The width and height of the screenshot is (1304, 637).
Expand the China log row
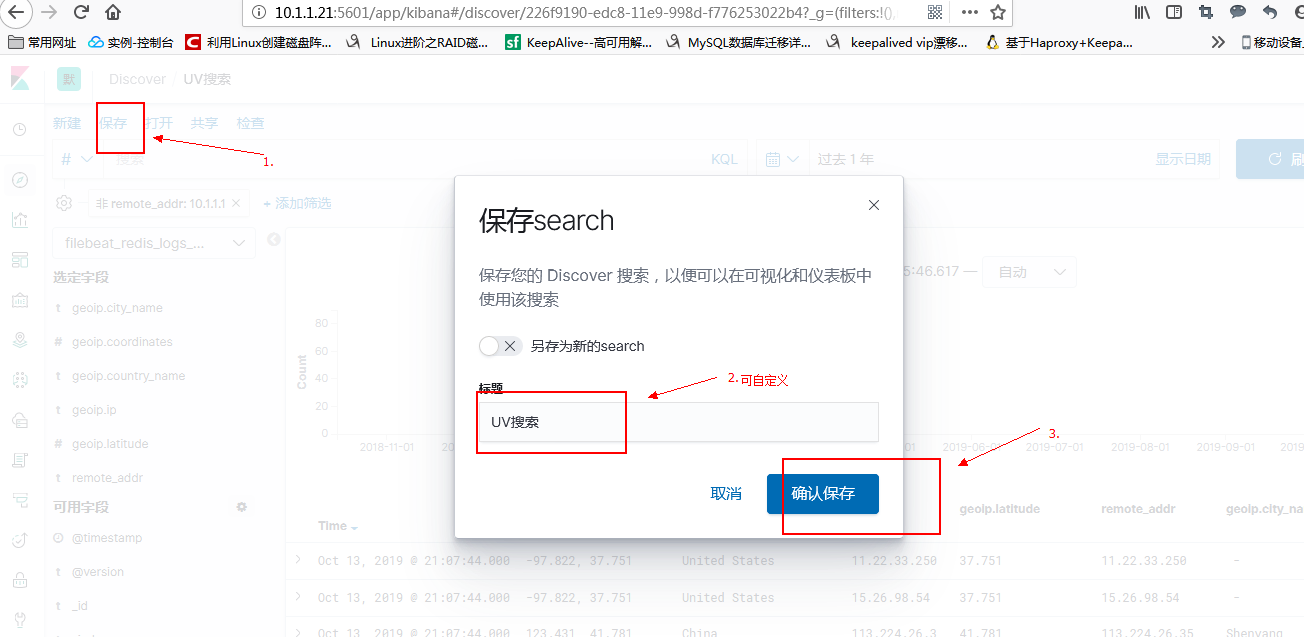point(298,631)
